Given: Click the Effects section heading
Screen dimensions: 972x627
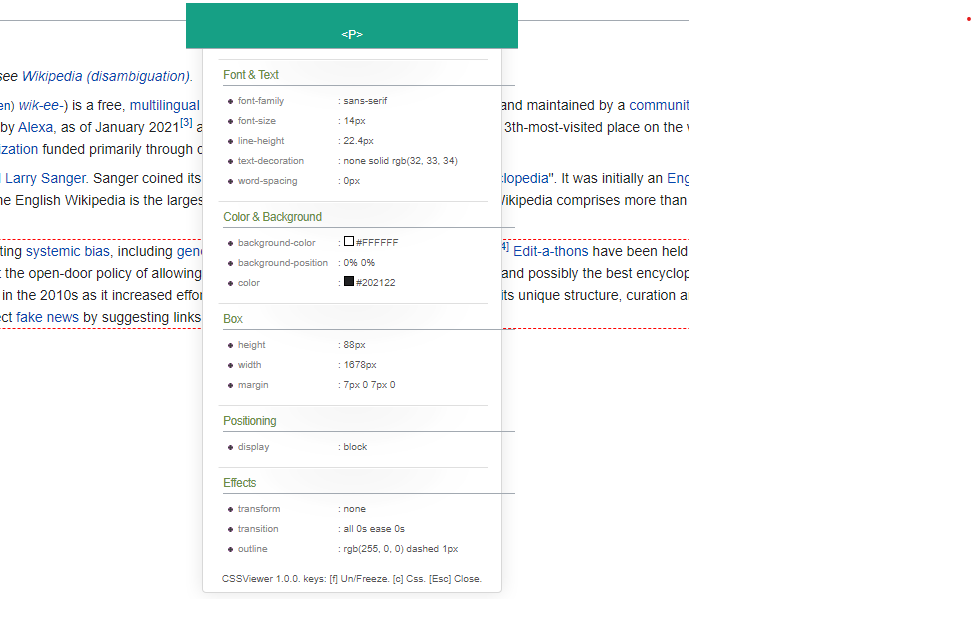Looking at the screenshot, I should coord(239,483).
